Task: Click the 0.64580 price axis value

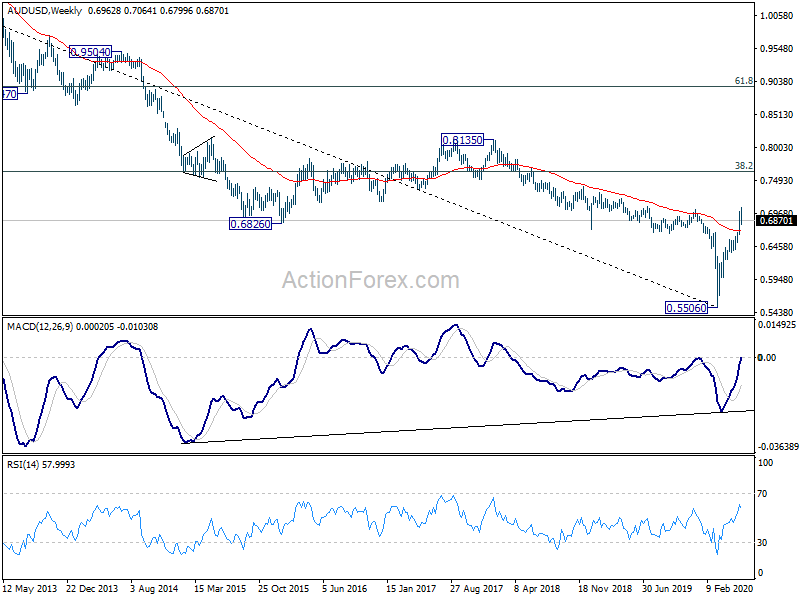Action: pos(777,247)
